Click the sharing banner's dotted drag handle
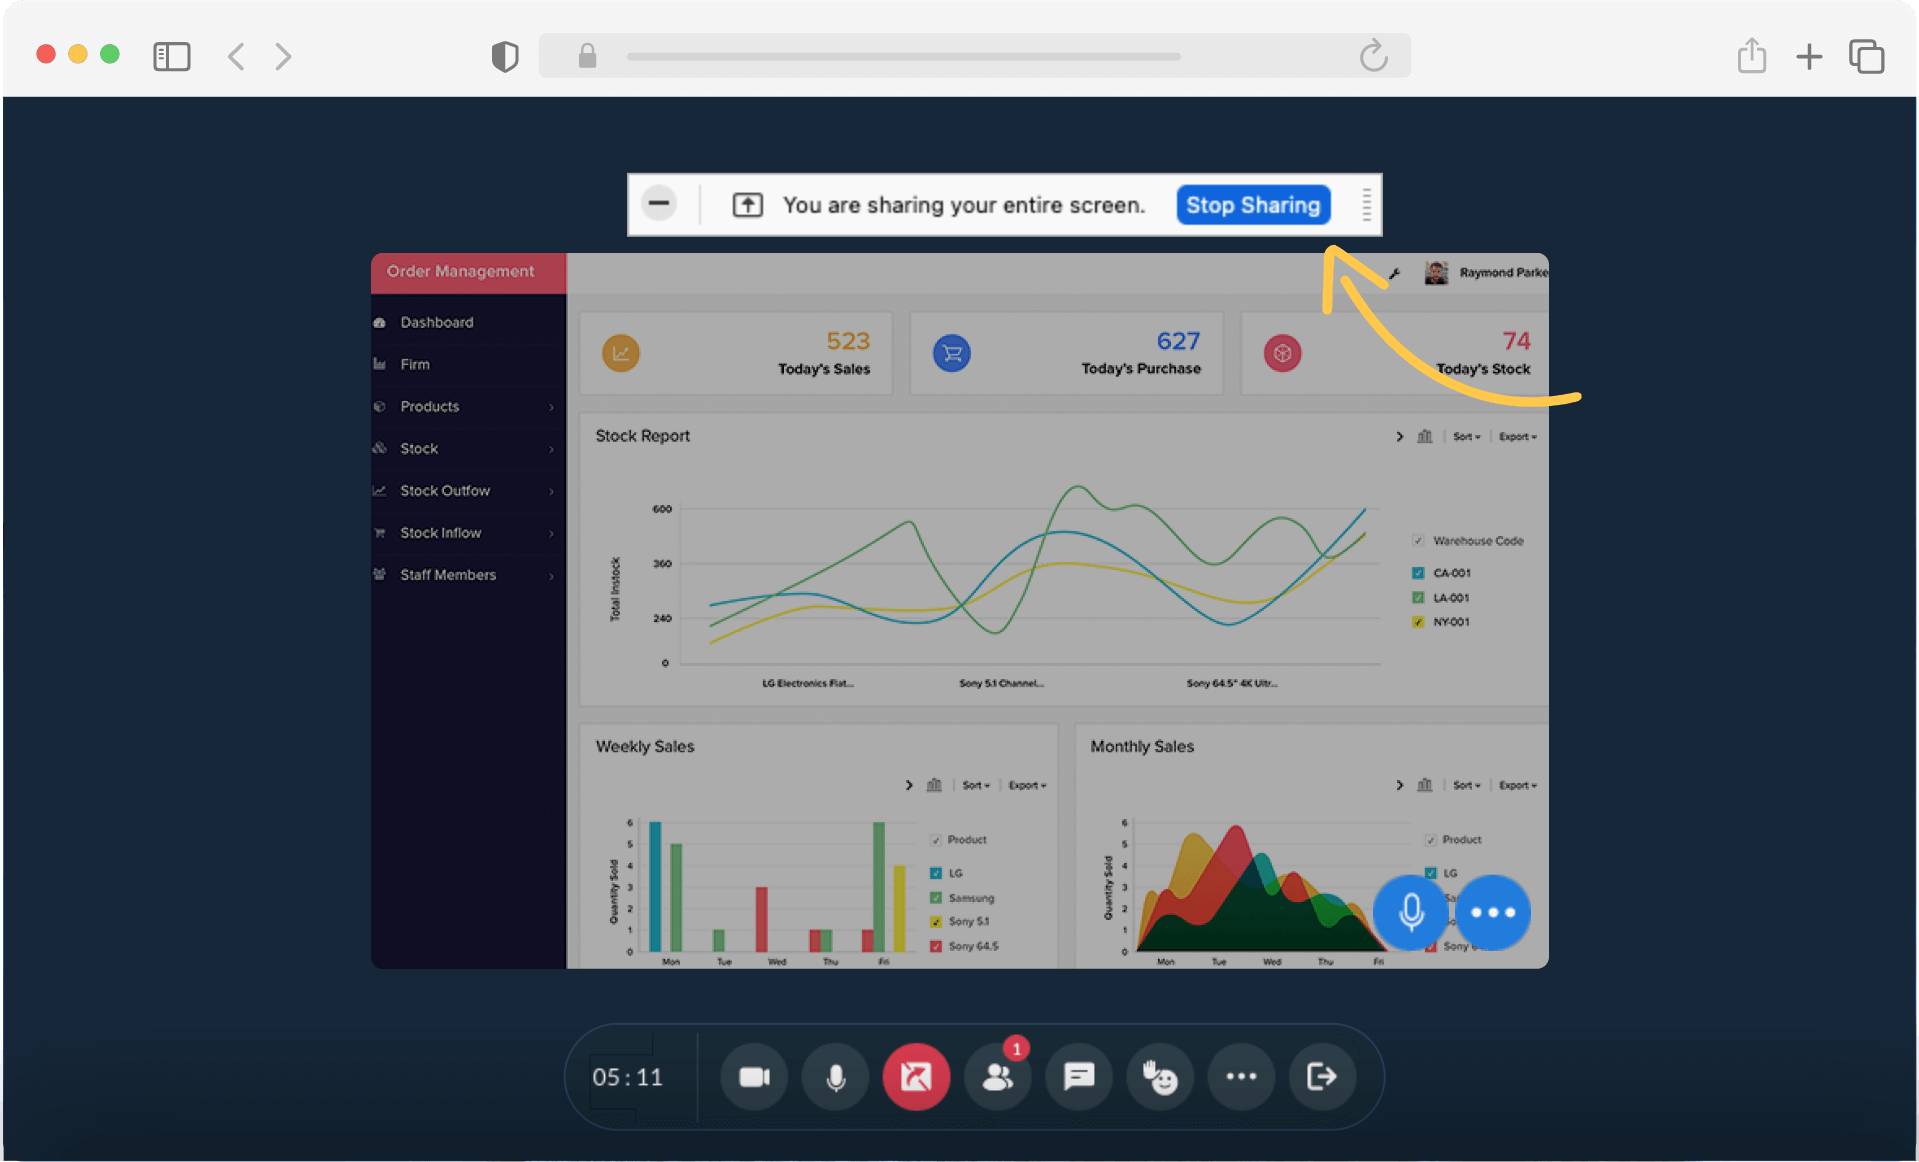The width and height of the screenshot is (1919, 1162). pos(1366,205)
